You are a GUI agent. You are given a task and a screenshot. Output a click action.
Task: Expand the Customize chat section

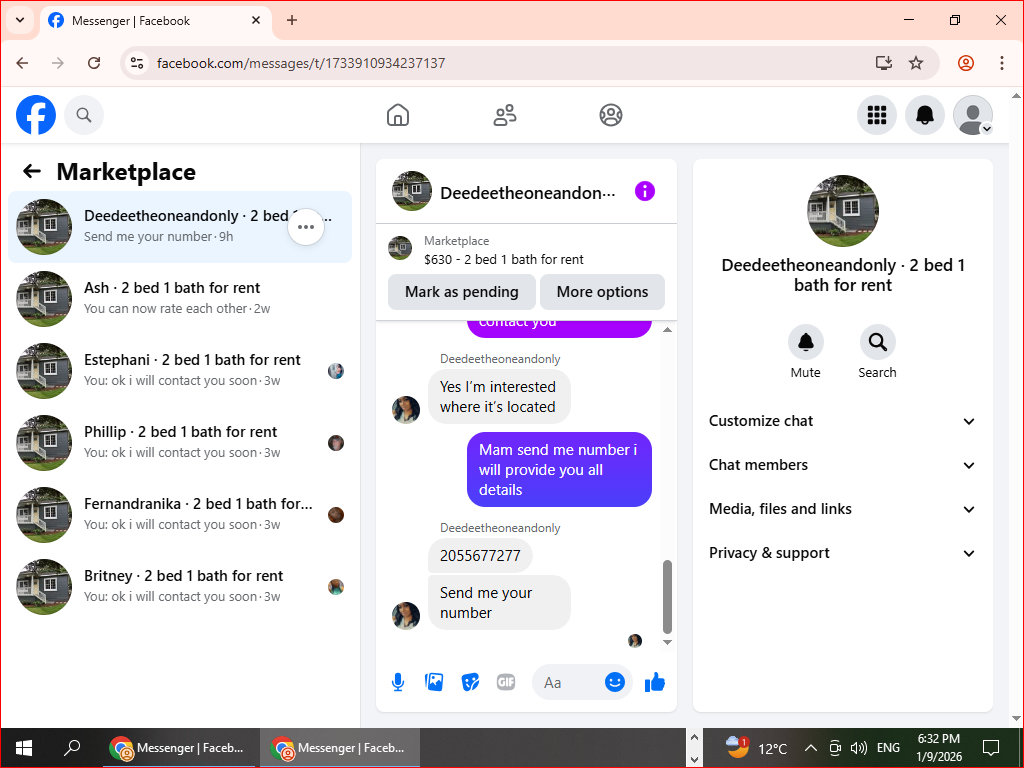pyautogui.click(x=842, y=421)
